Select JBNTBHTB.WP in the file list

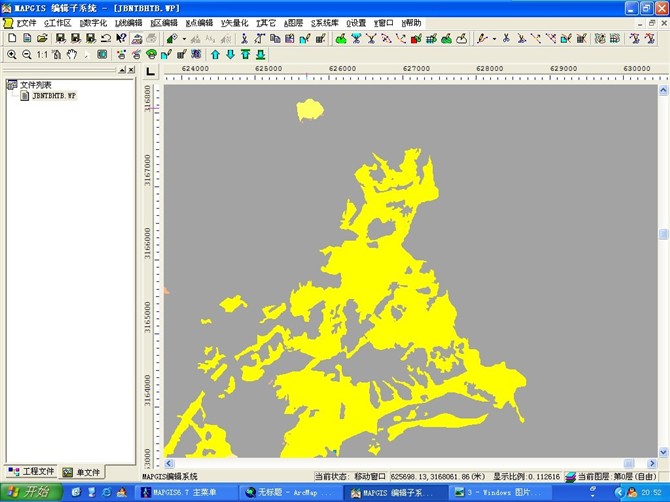tap(54, 96)
